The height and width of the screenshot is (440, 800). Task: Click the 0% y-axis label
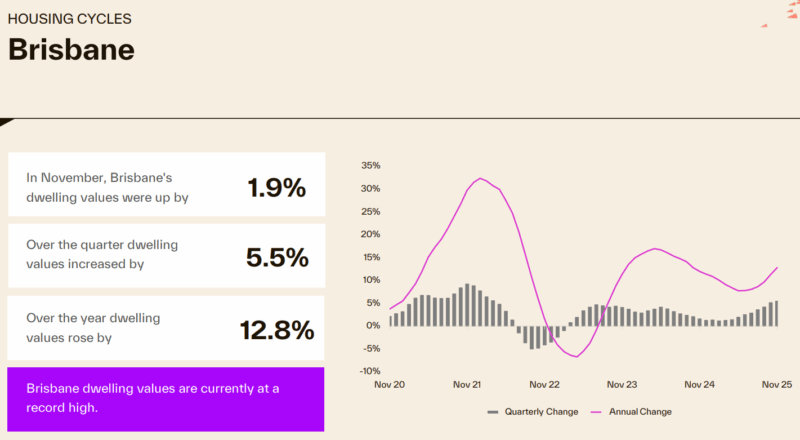(373, 325)
